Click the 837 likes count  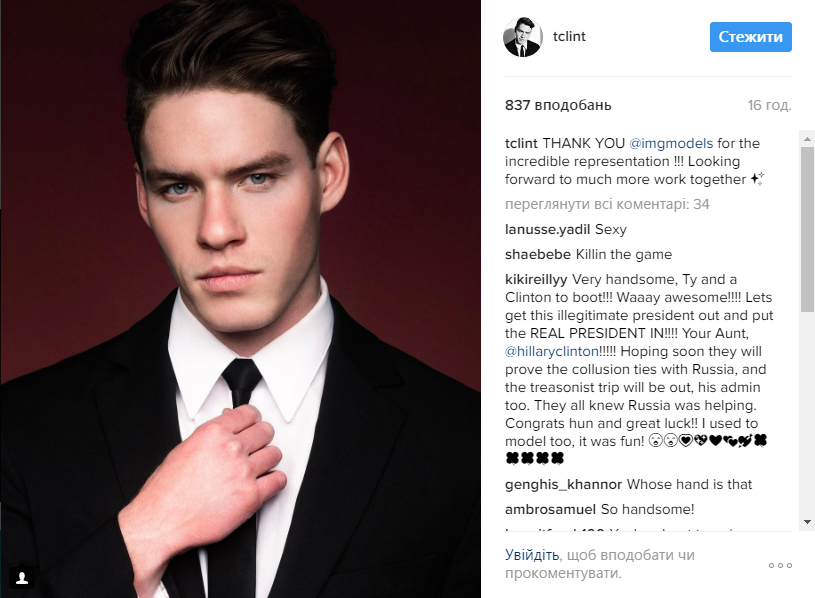coord(558,105)
